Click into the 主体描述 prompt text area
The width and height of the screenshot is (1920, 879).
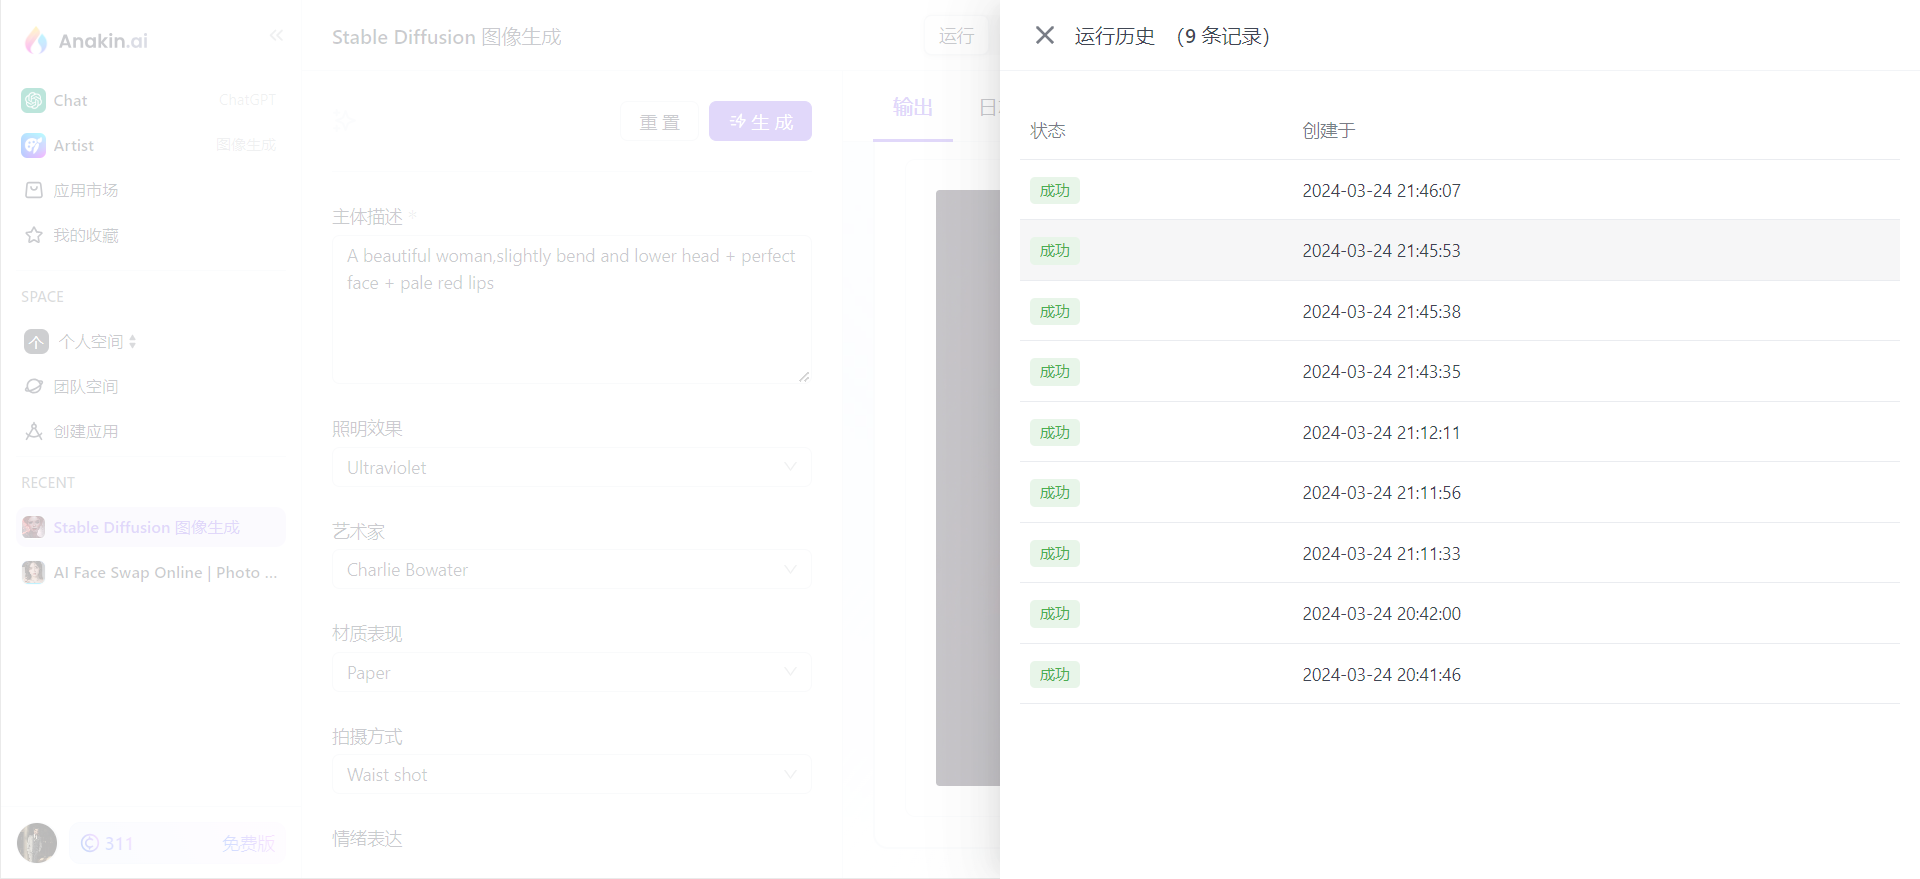tap(571, 309)
